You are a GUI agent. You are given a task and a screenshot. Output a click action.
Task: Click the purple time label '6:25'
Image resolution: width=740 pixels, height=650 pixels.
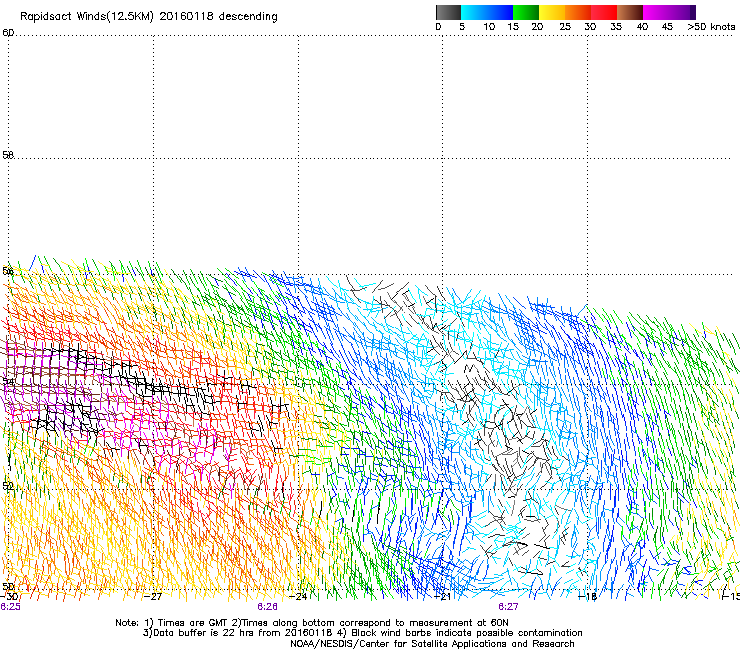coord(10,607)
